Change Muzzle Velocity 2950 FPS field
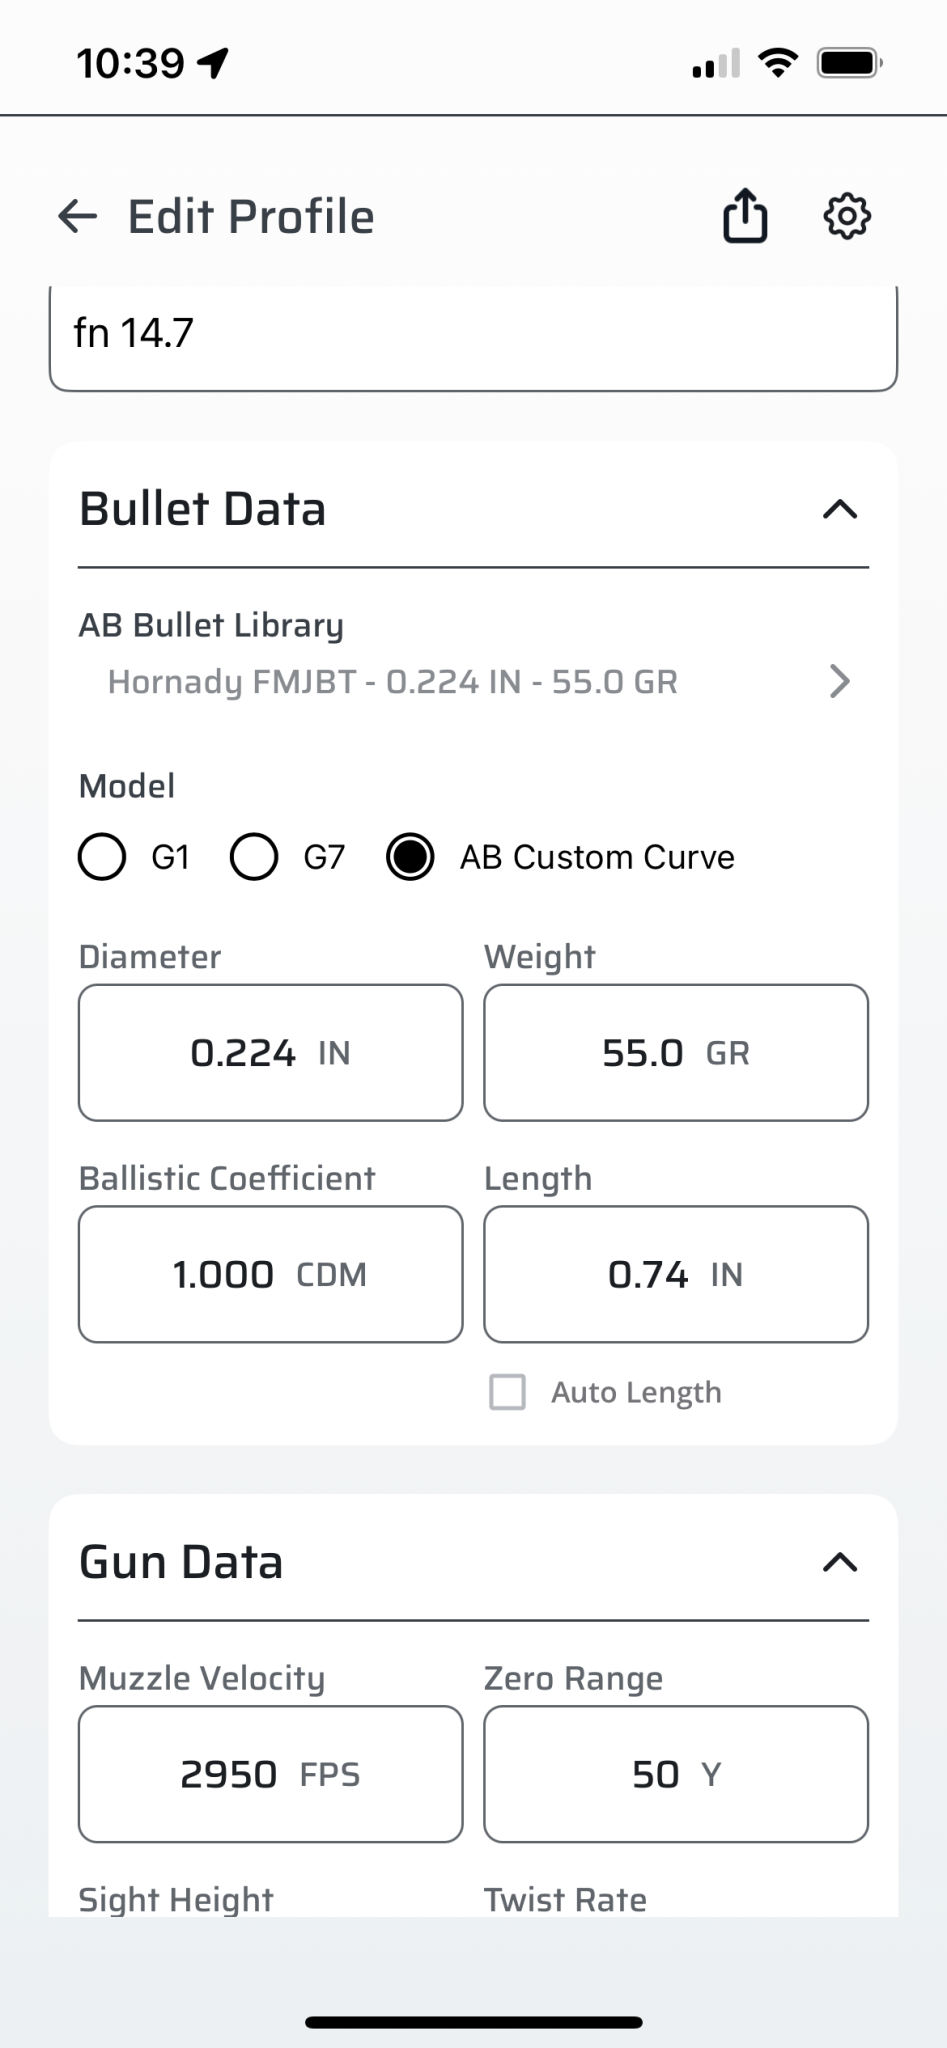The image size is (947, 2048). pyautogui.click(x=270, y=1774)
